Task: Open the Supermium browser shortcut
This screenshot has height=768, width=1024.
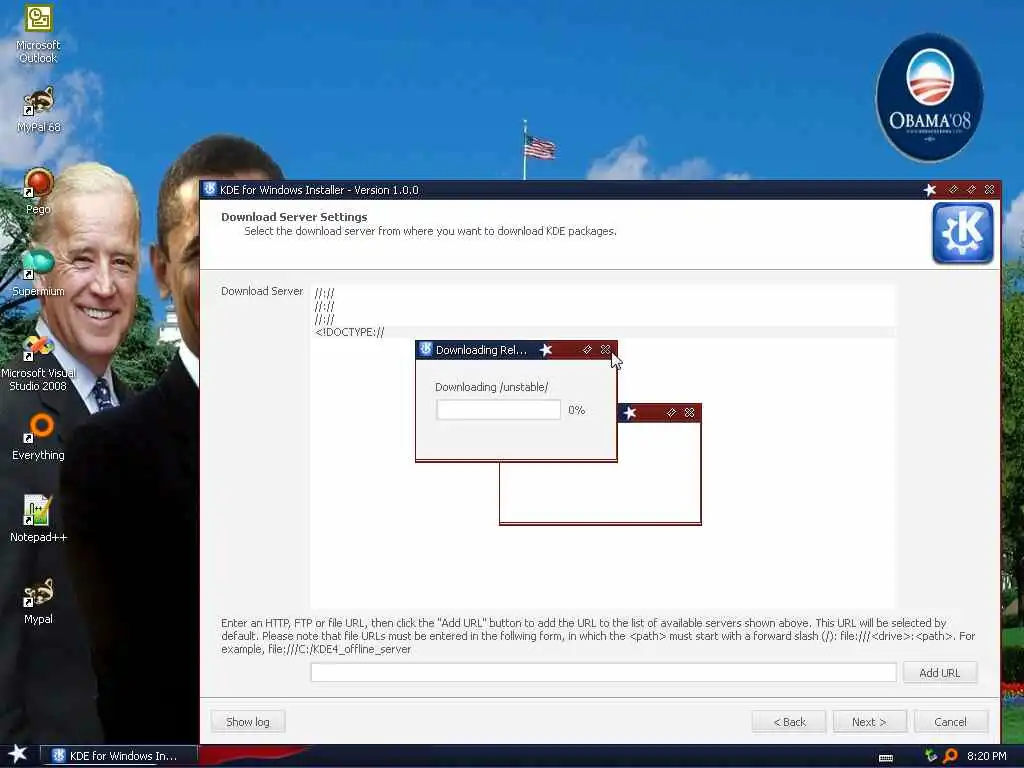Action: [38, 273]
